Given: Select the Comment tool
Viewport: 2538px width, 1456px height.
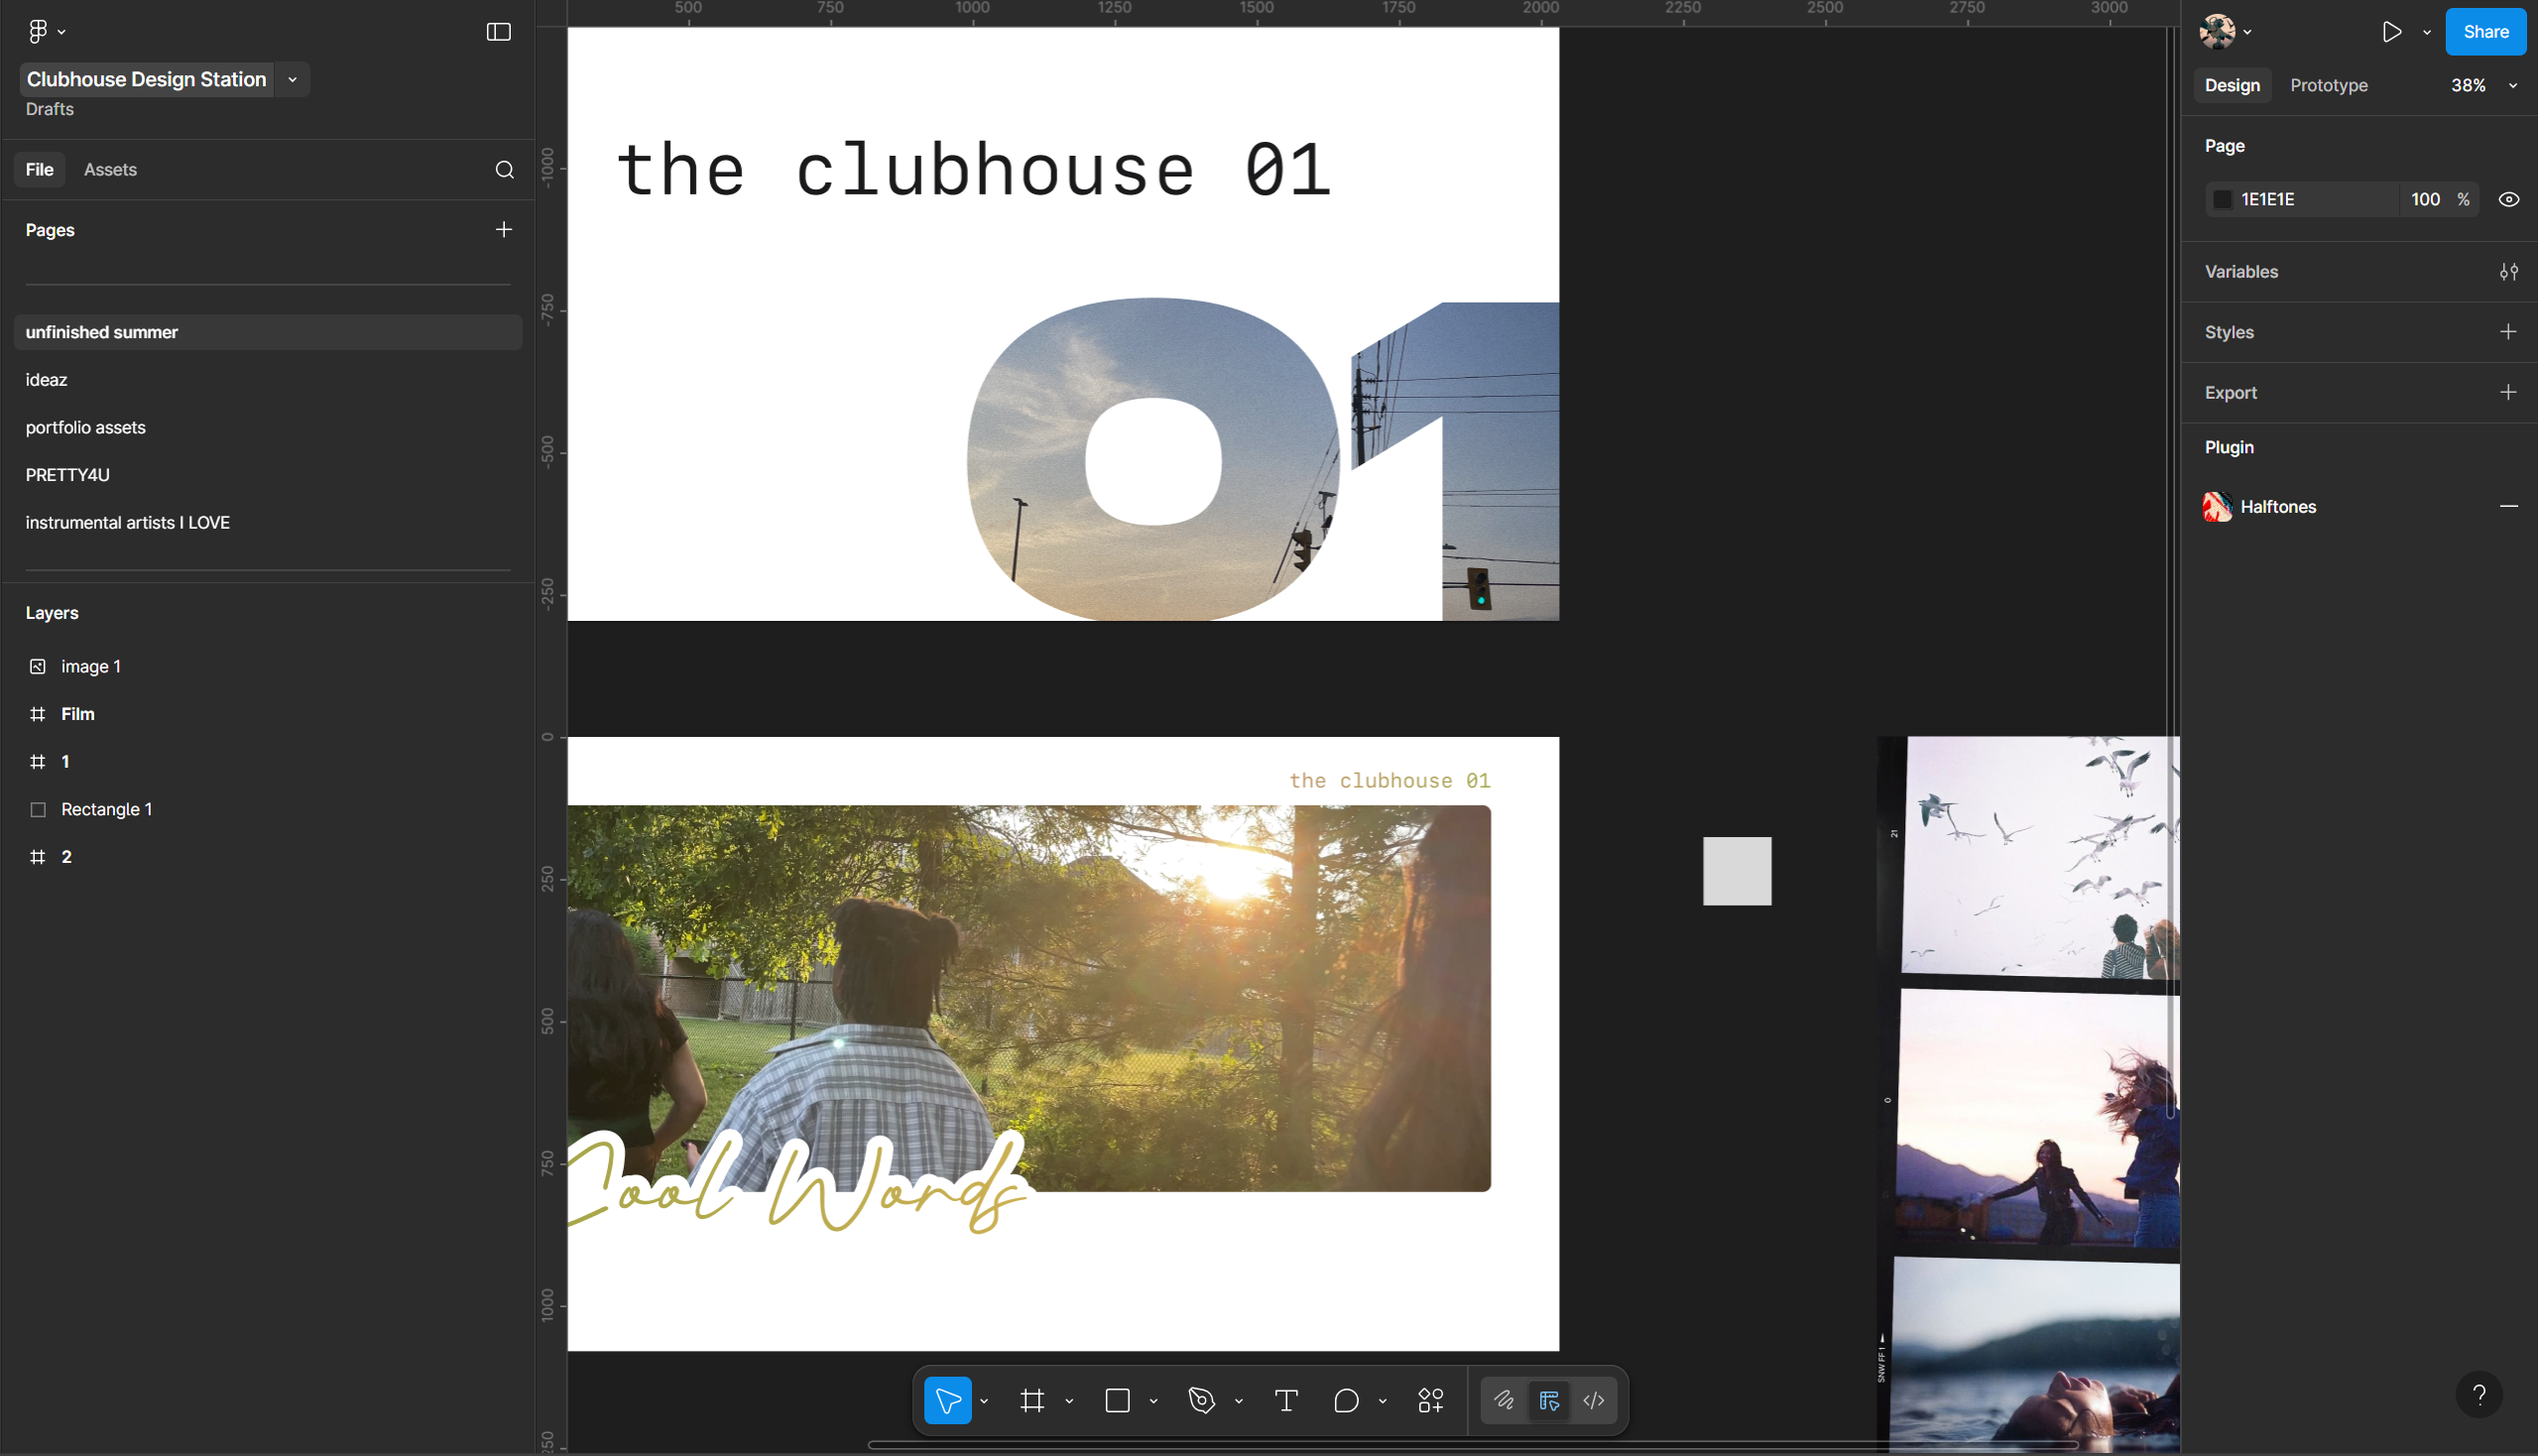Looking at the screenshot, I should (x=1346, y=1400).
